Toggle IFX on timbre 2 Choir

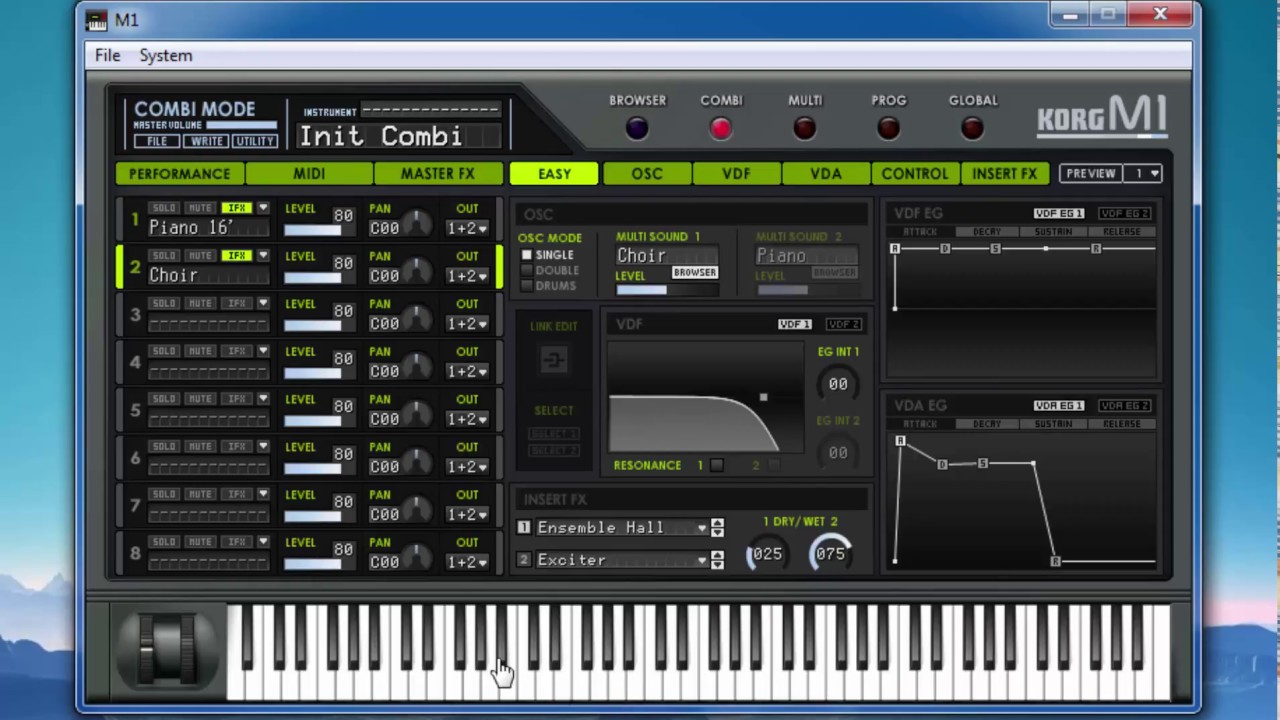(236, 256)
